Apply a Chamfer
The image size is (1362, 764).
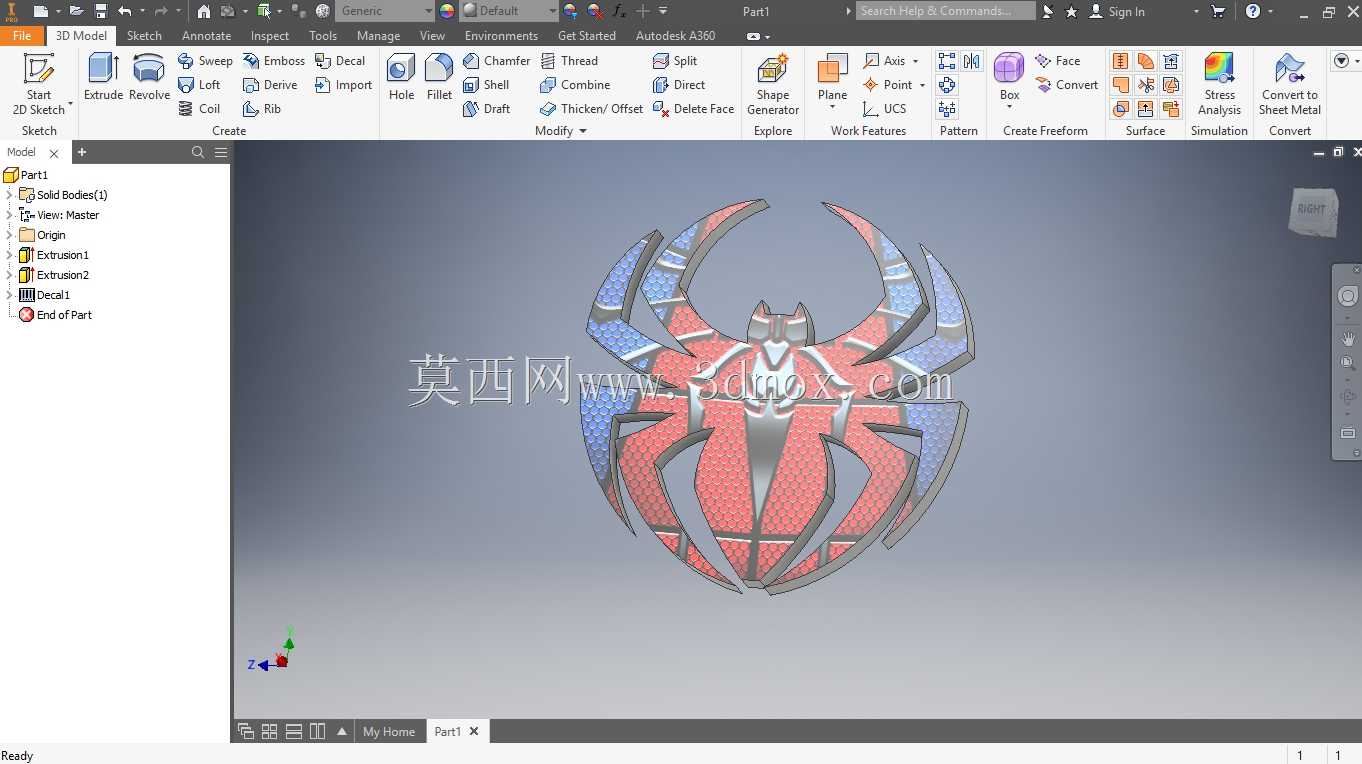coord(497,61)
